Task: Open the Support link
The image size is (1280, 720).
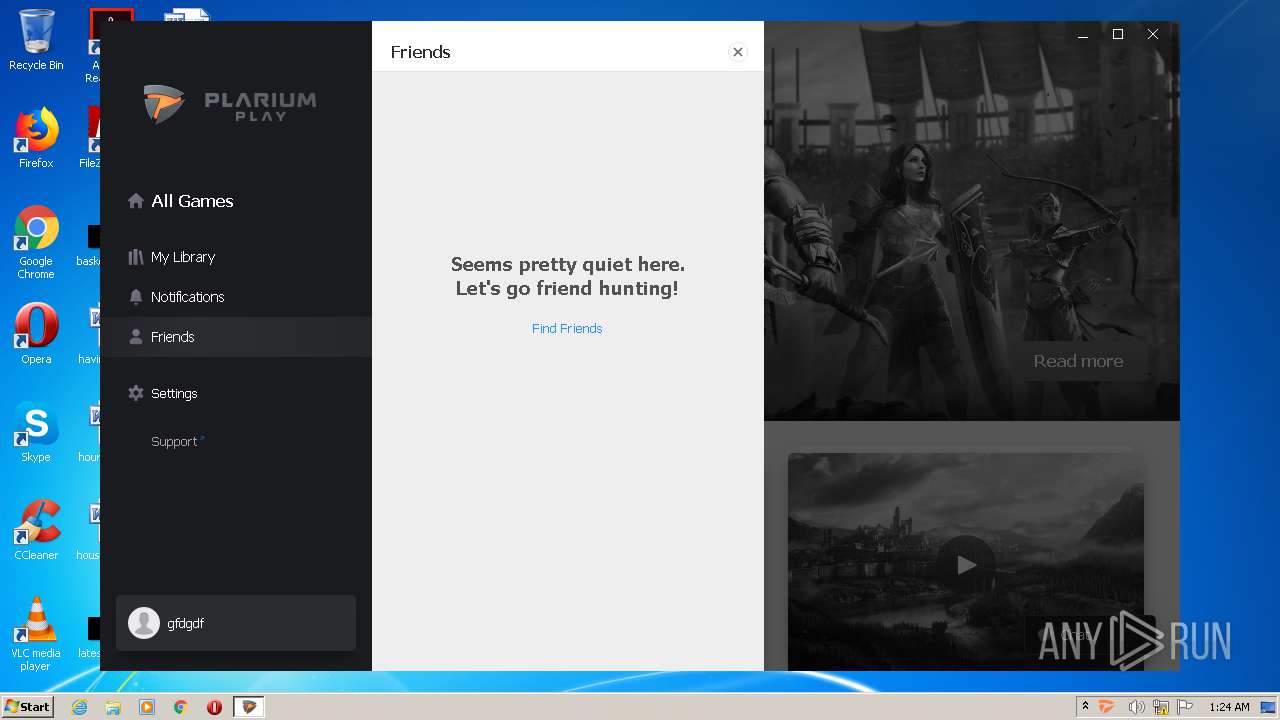Action: coord(174,441)
